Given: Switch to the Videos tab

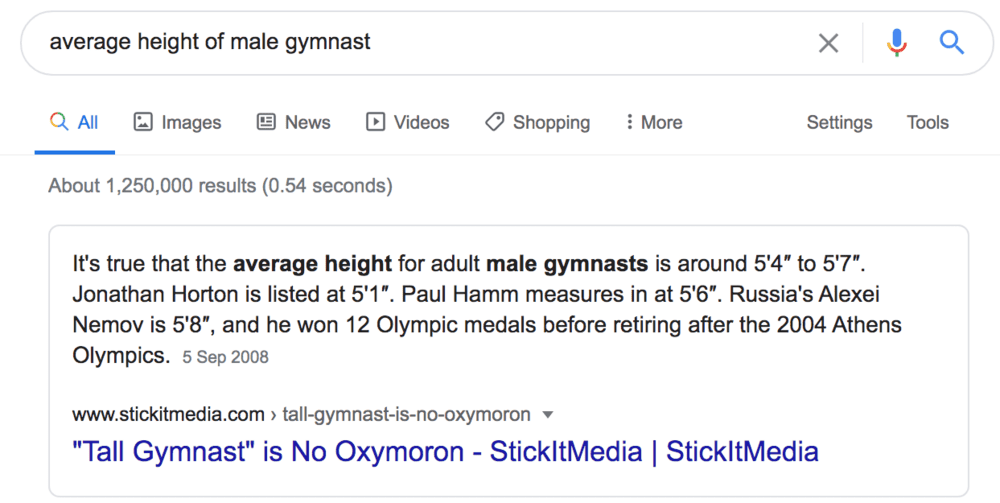Looking at the screenshot, I should (408, 122).
